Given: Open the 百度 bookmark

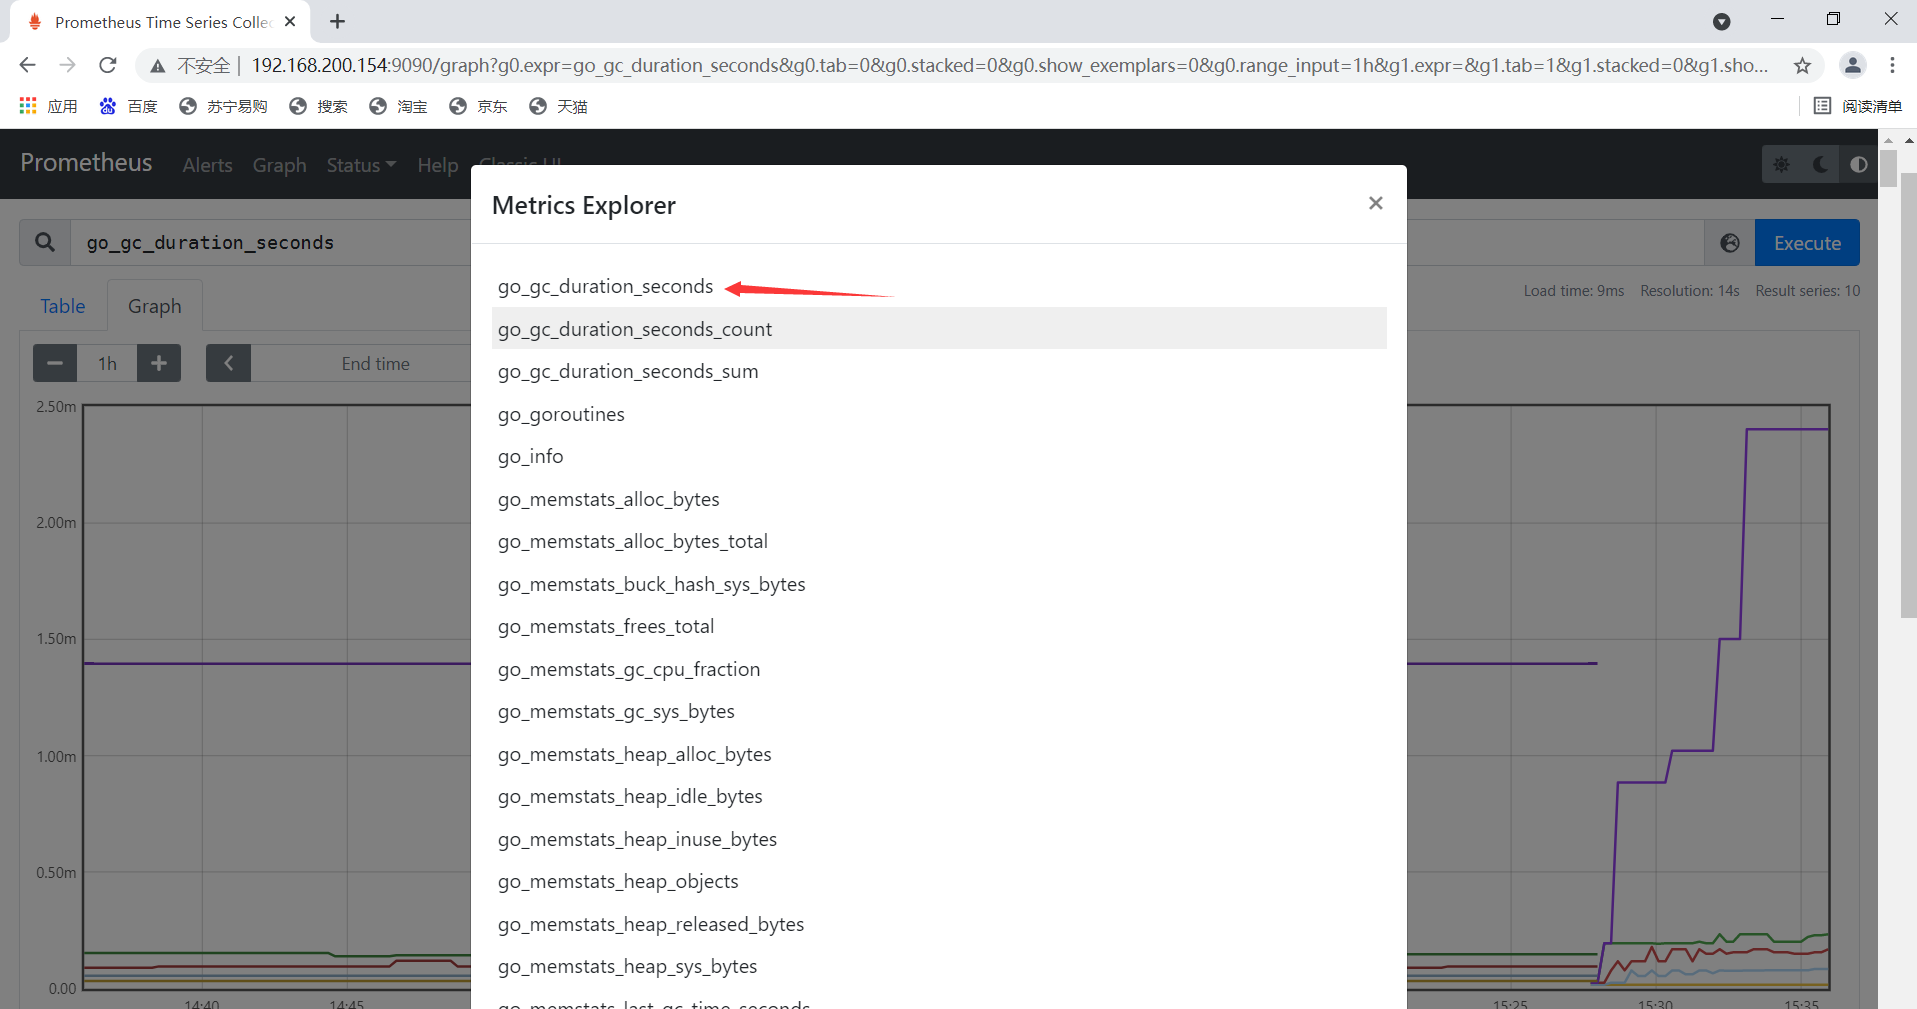Looking at the screenshot, I should tap(128, 106).
